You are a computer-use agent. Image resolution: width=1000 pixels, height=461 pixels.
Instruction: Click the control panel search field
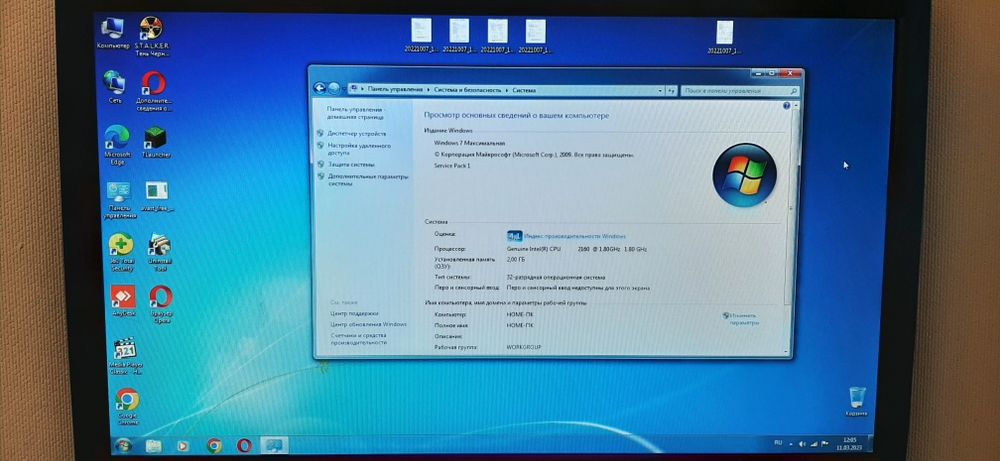pos(739,91)
